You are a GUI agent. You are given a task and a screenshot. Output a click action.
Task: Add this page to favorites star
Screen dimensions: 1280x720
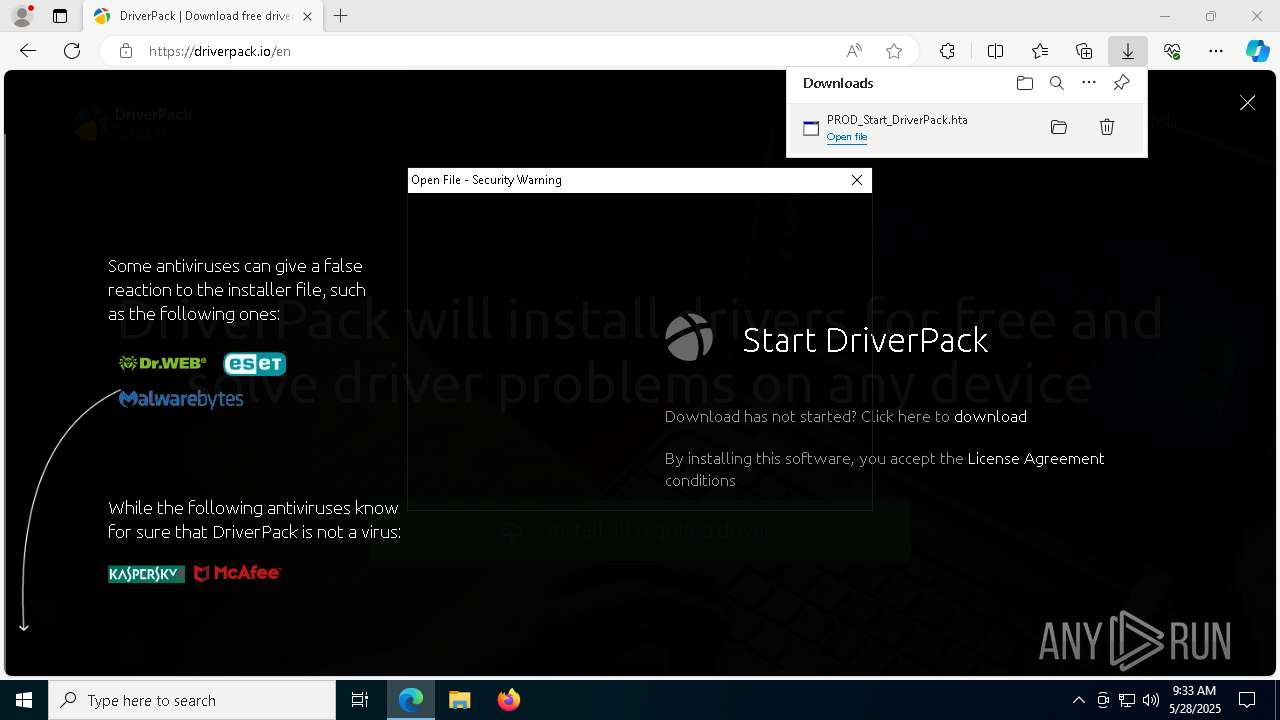(894, 51)
